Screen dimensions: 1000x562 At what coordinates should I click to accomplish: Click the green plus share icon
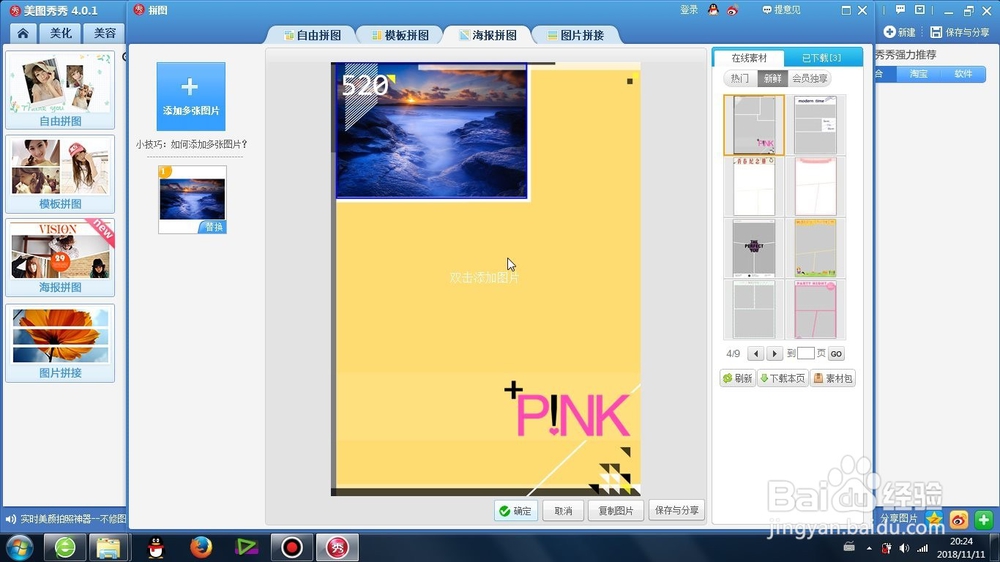983,519
